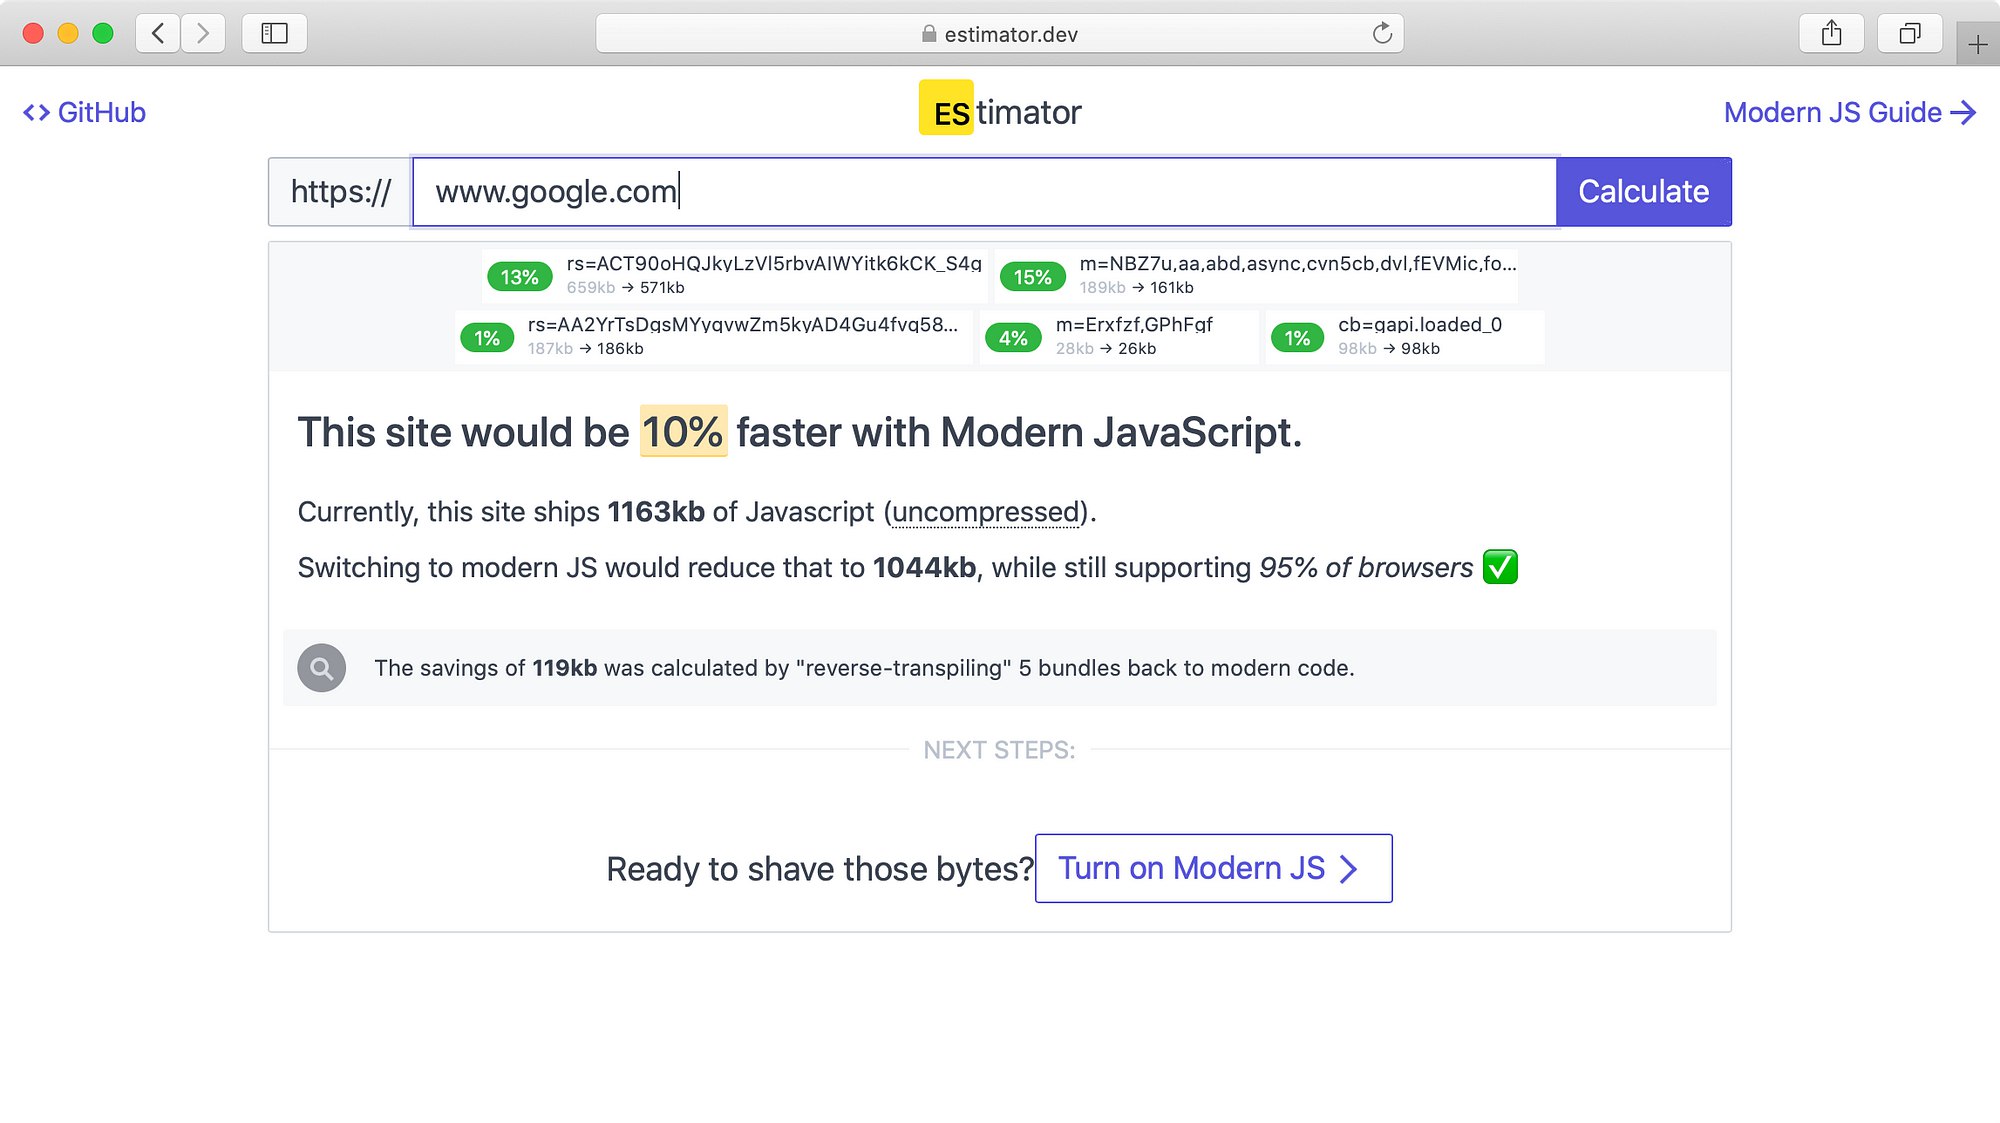Select the cb=gapi.loaded_0 bundle entry
The height and width of the screenshot is (1123, 2000).
click(x=1404, y=337)
